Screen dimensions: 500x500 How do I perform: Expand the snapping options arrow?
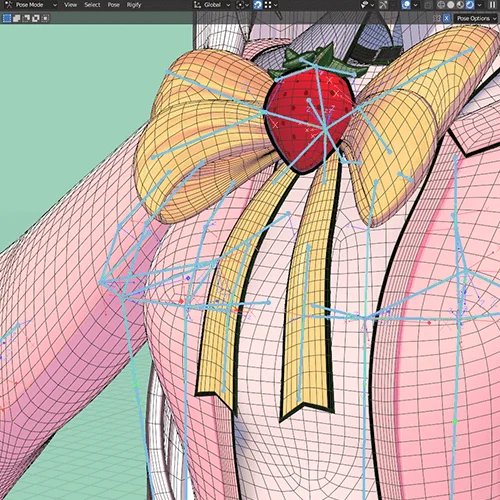coord(276,5)
